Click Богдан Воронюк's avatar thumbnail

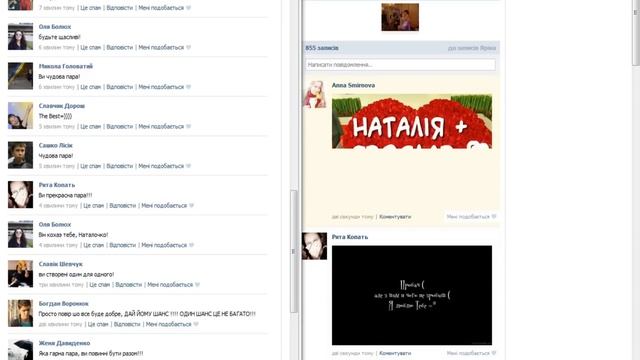coord(20,313)
